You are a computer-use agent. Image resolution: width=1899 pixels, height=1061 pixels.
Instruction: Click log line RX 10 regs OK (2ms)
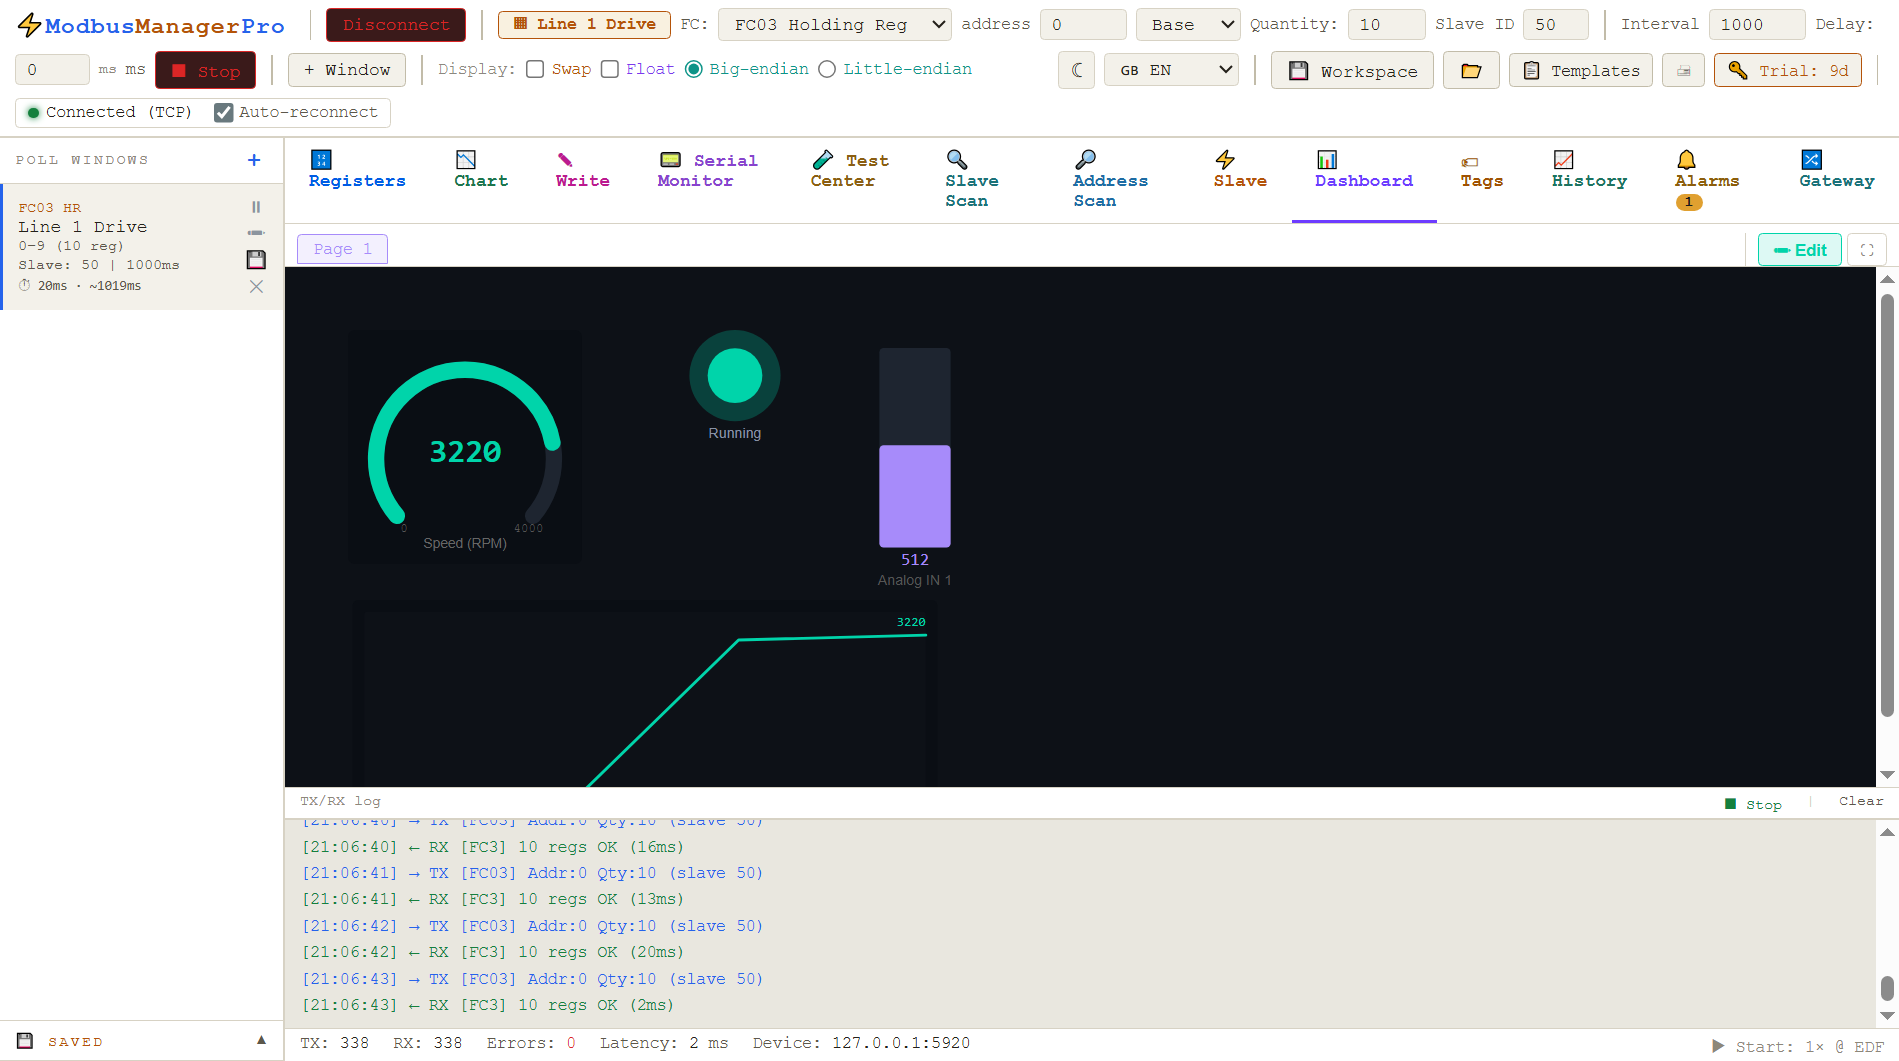tap(488, 1005)
